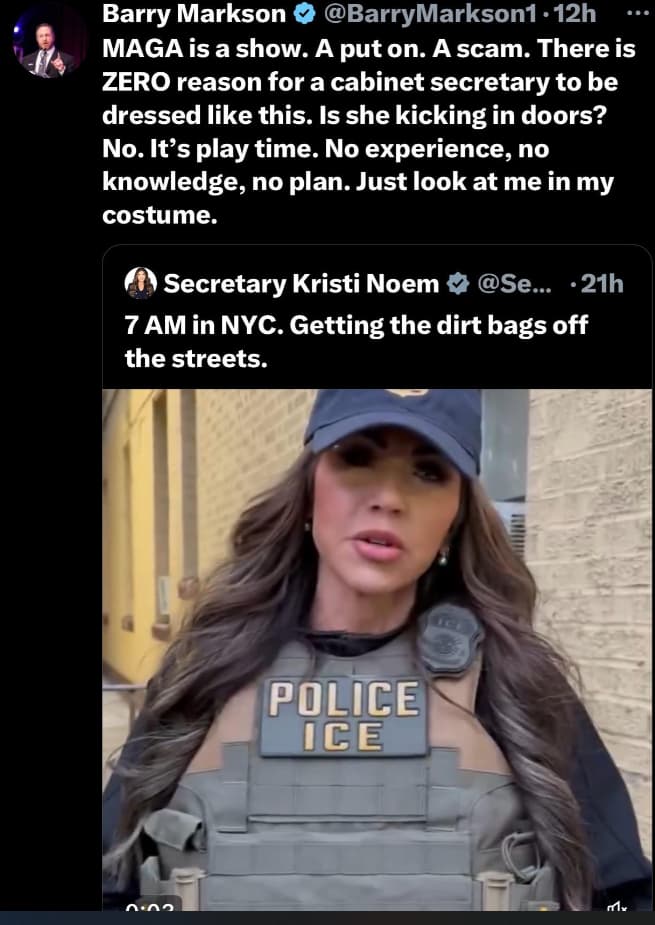Open the 'MAGA is a show' tweet text
The width and height of the screenshot is (655, 925).
369,132
